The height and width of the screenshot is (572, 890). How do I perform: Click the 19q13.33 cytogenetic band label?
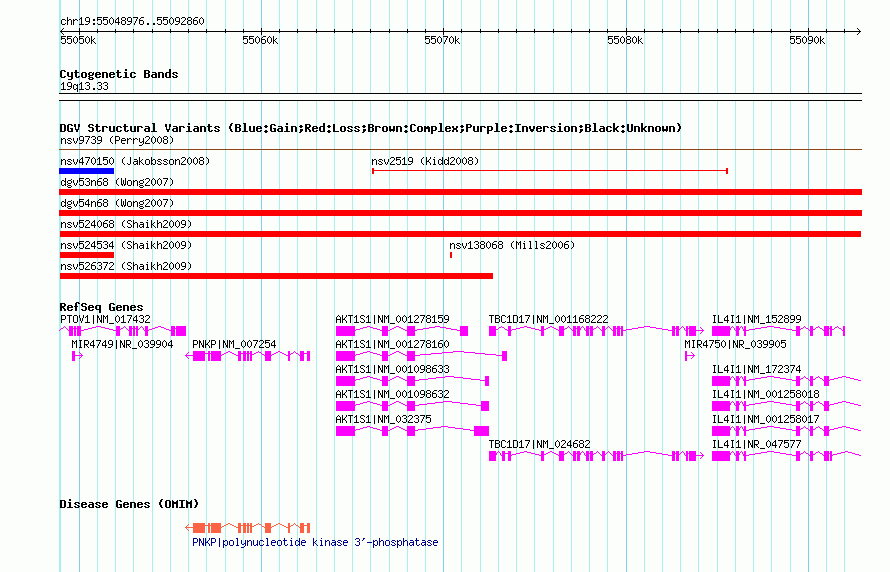pos(84,86)
